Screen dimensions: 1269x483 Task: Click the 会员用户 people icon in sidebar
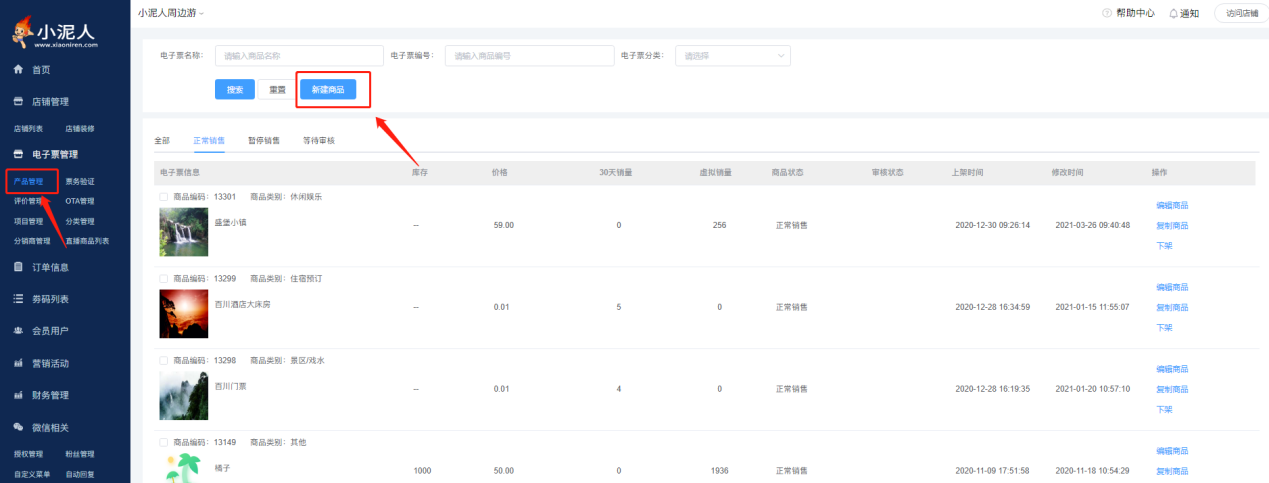tap(18, 331)
